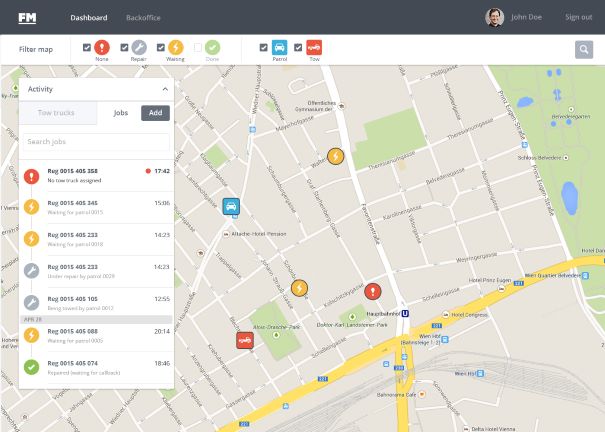Toggle the None filter checkbox
The height and width of the screenshot is (432, 605).
click(87, 47)
